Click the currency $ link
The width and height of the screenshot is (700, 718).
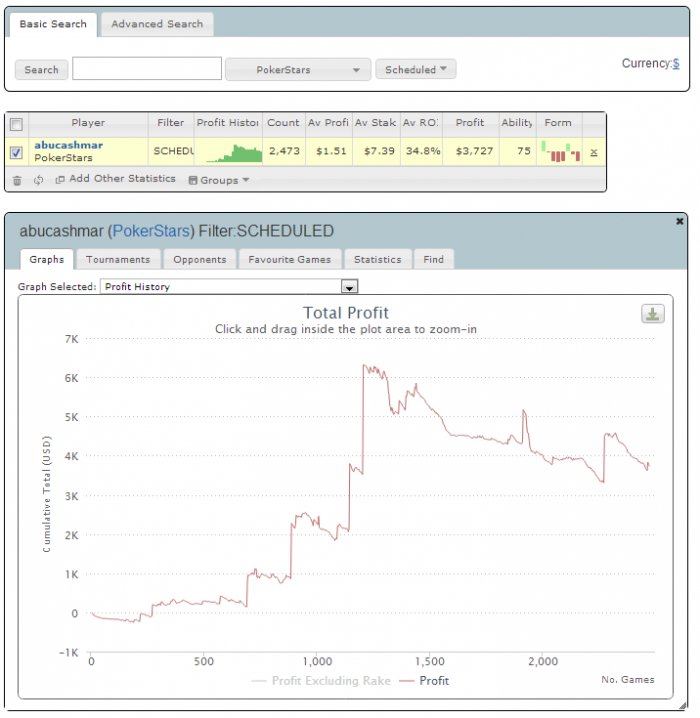[676, 64]
